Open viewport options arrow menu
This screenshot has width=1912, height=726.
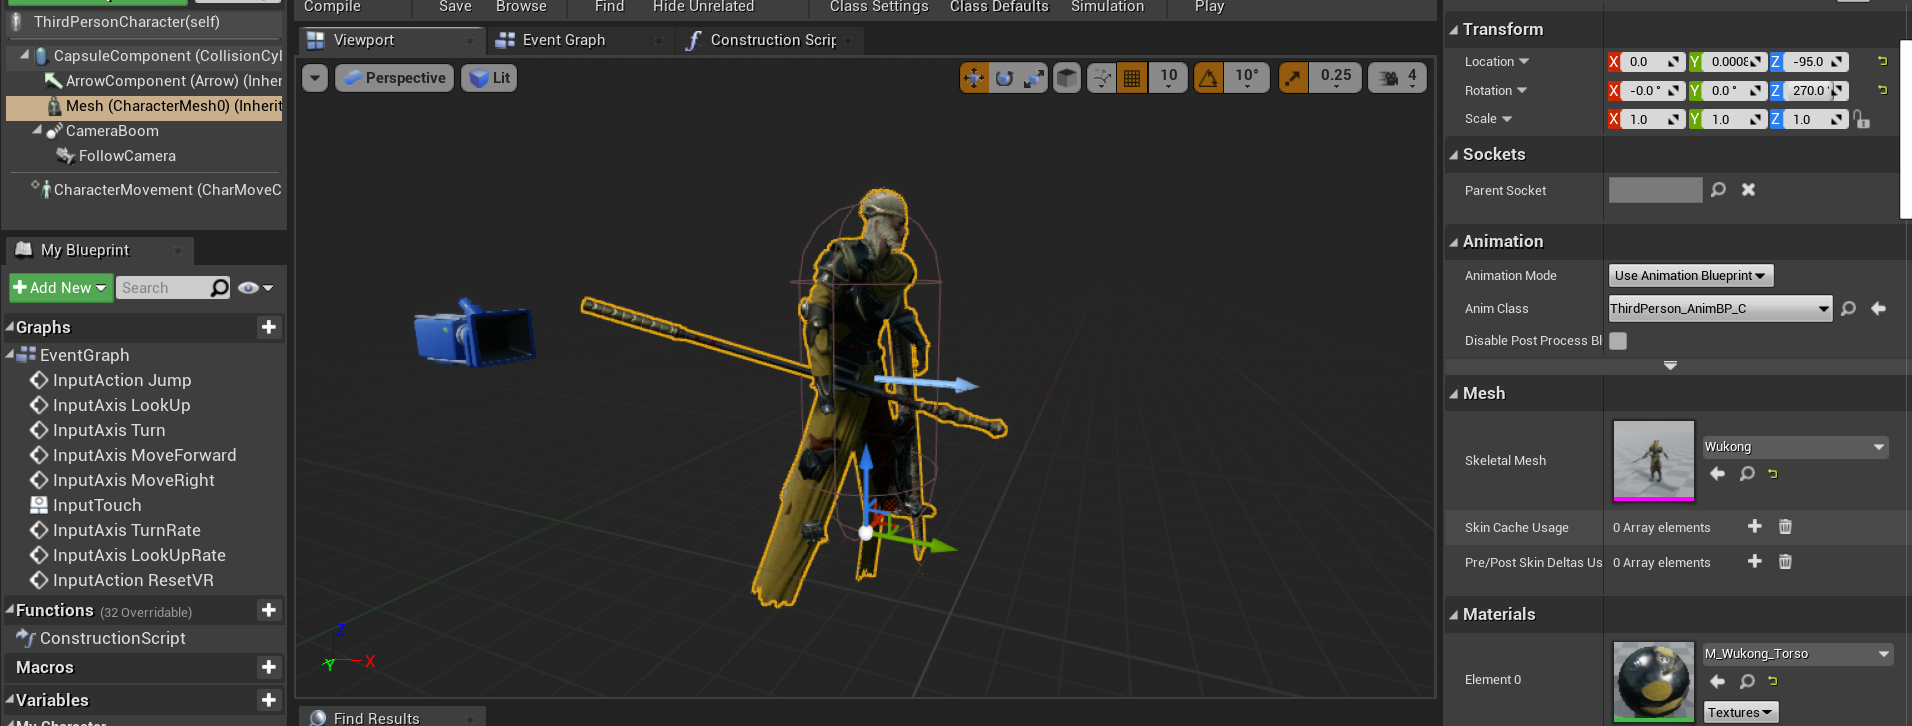coord(315,78)
